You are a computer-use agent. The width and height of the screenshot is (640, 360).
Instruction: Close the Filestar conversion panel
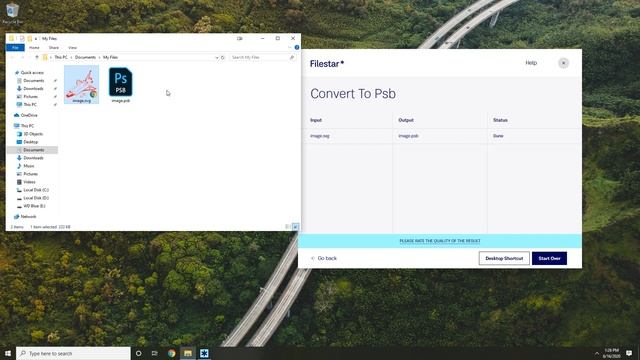coord(563,63)
